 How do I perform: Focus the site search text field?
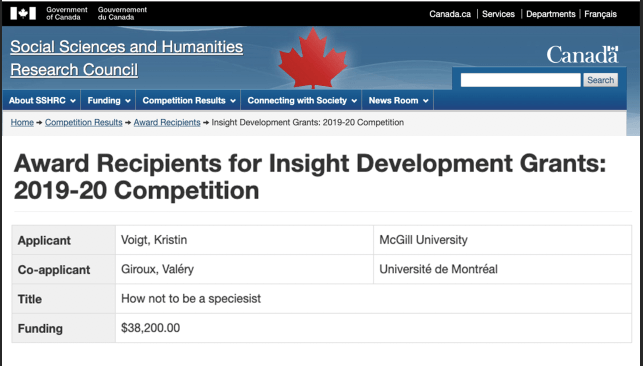[520, 80]
